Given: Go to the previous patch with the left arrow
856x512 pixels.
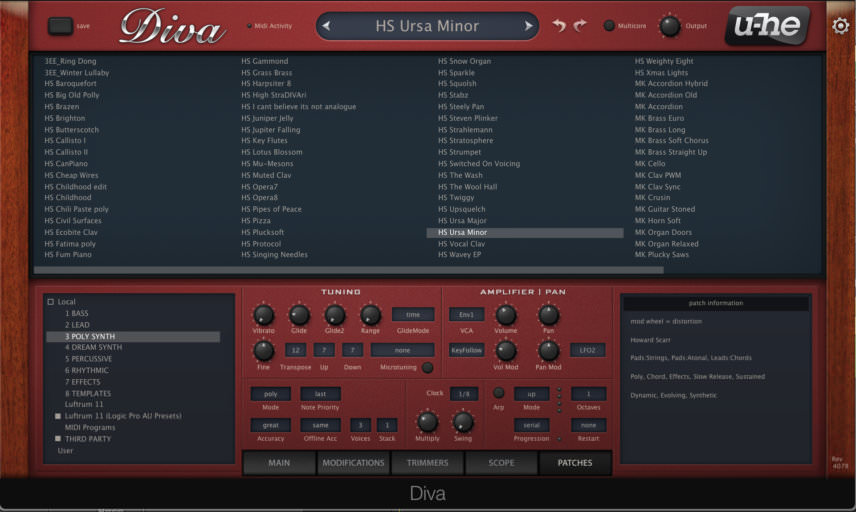Looking at the screenshot, I should (x=326, y=26).
